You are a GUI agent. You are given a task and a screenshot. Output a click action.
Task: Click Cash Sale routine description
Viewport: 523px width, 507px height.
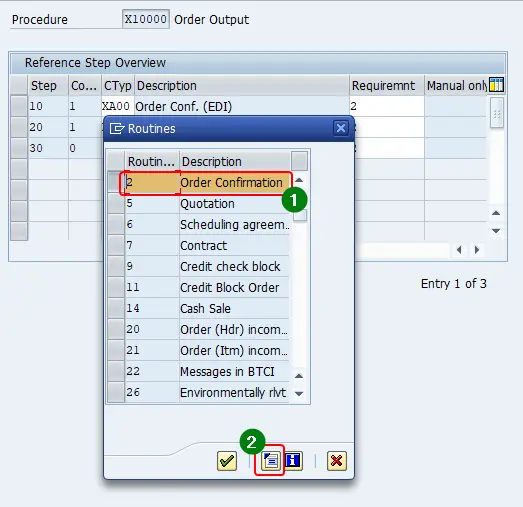pos(235,308)
